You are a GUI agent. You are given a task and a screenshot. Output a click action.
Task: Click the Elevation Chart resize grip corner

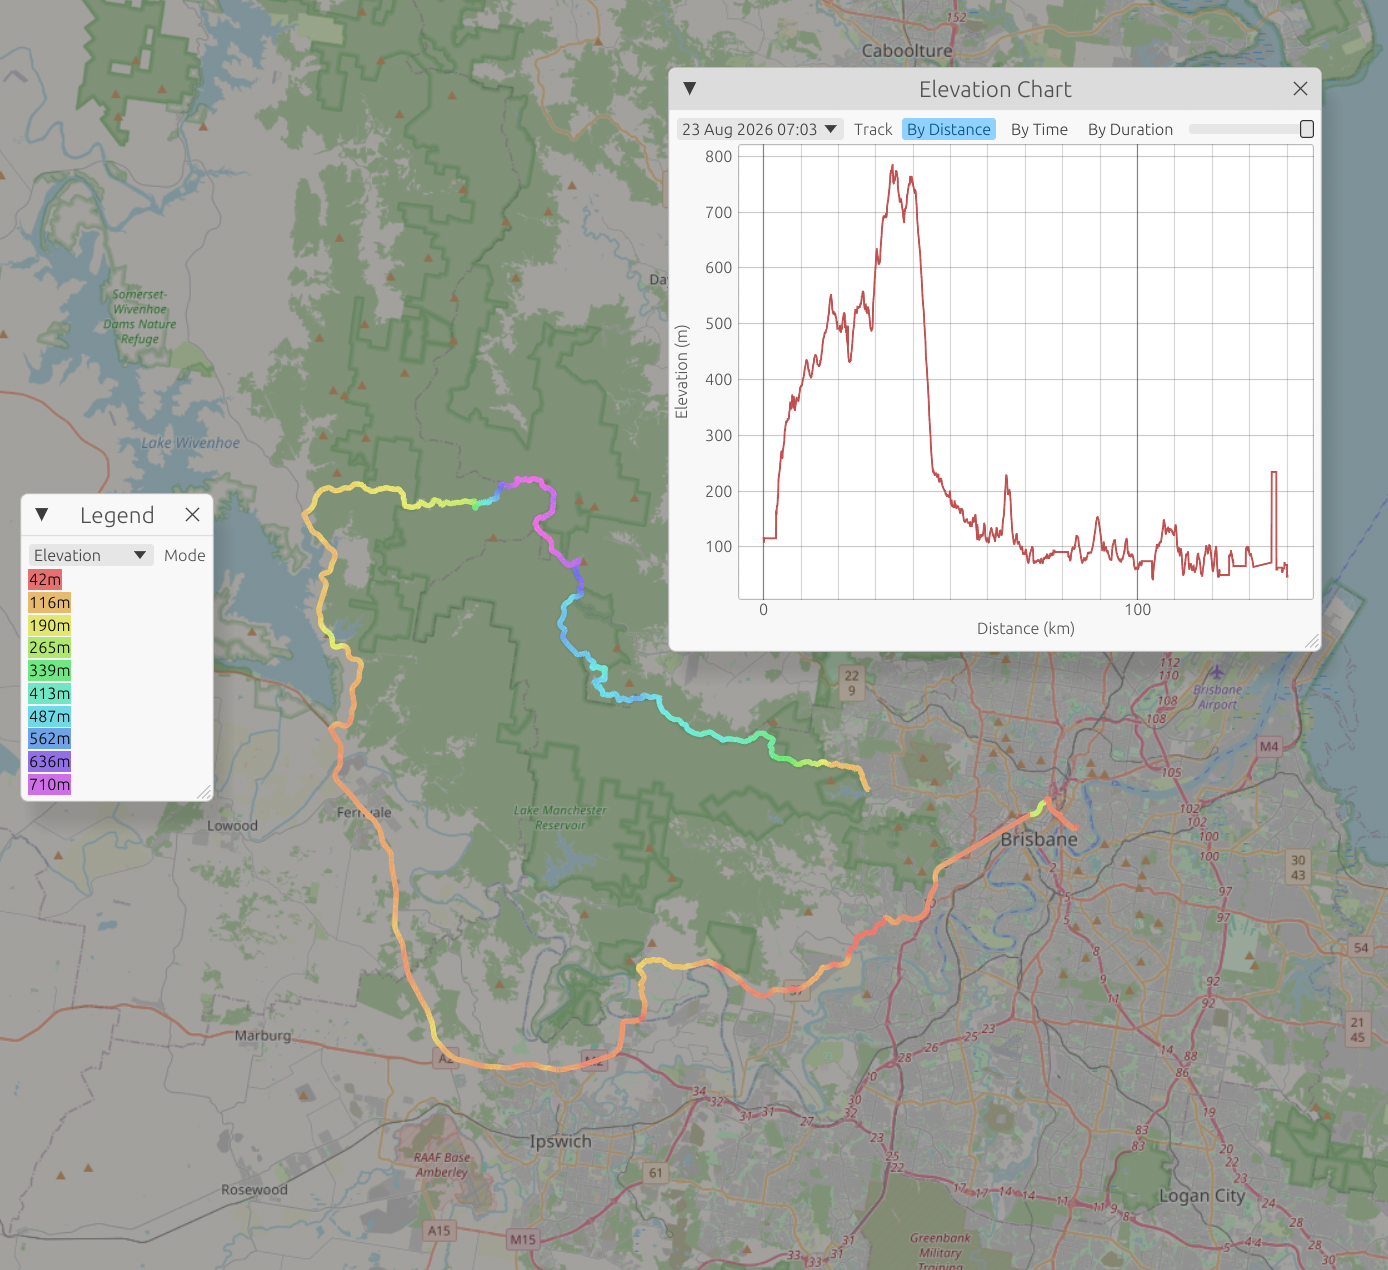click(x=1312, y=642)
